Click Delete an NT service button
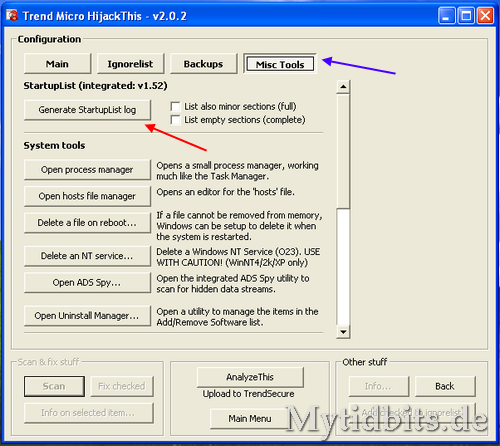500x446 pixels. coord(87,256)
